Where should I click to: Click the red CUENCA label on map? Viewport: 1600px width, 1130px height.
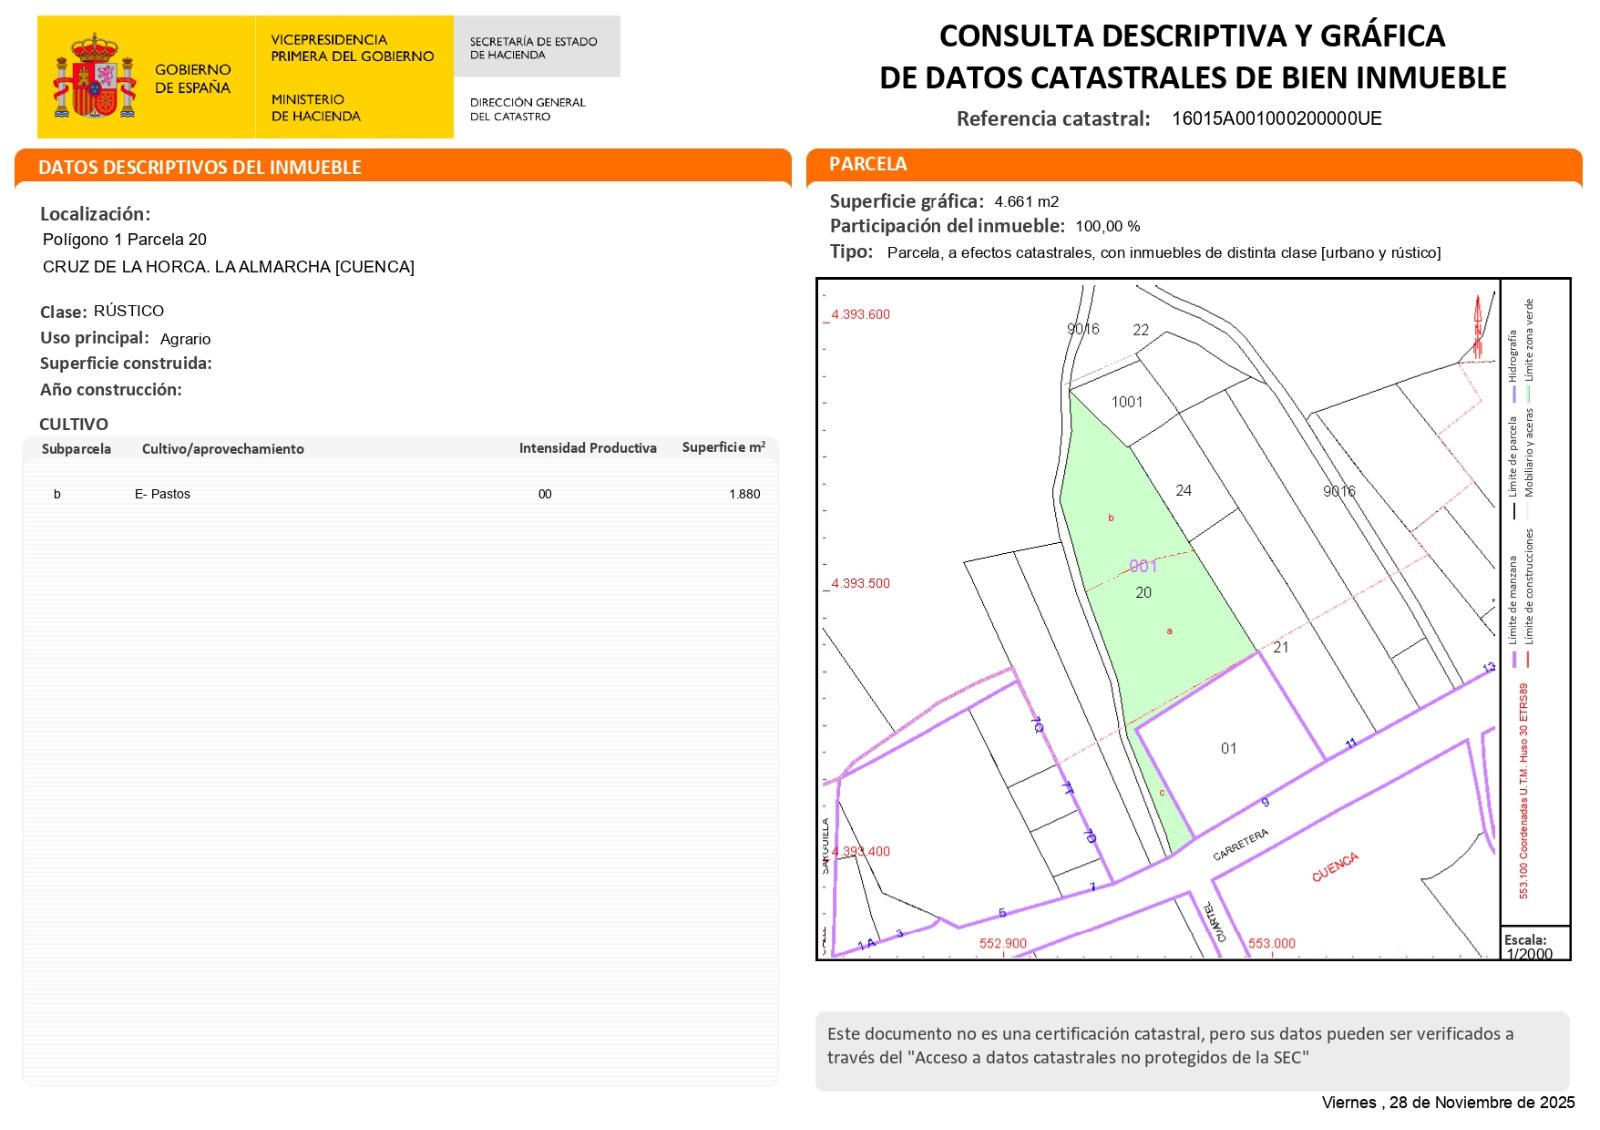pos(1335,867)
